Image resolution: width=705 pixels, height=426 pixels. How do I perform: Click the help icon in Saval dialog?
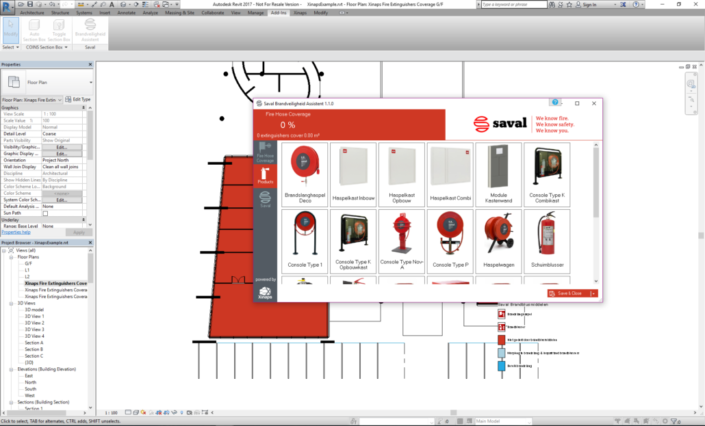point(555,103)
